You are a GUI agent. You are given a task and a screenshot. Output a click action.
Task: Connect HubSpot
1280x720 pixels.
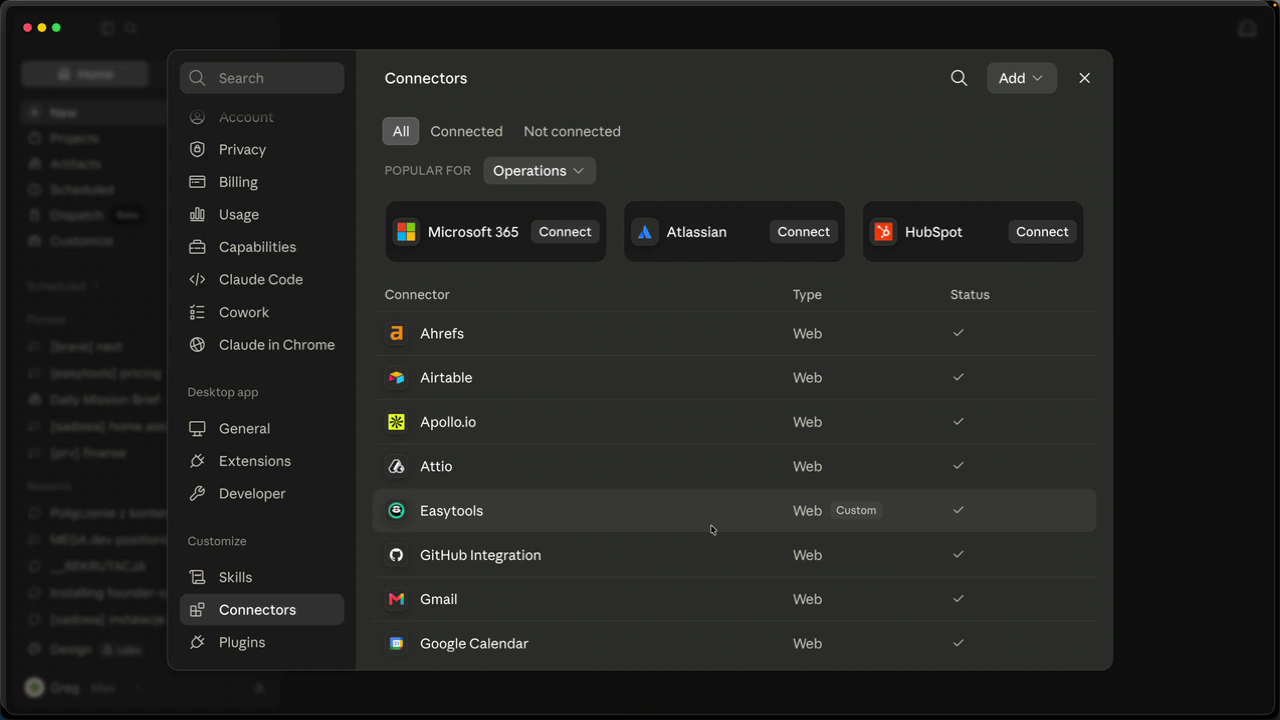(x=1042, y=232)
